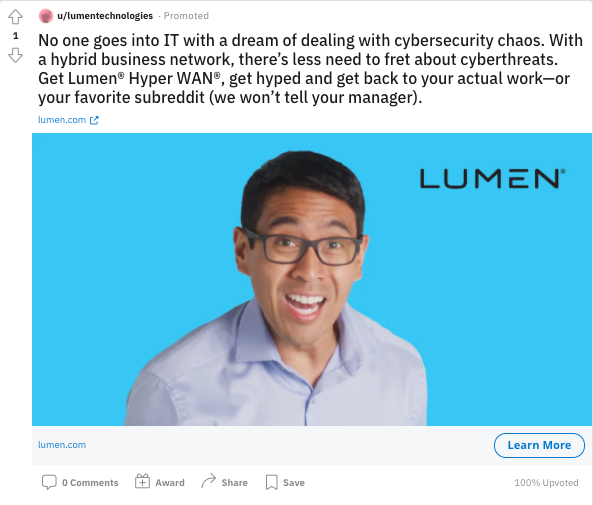593x505 pixels.
Task: Upvote the Lumen promoted post
Action: click(16, 17)
